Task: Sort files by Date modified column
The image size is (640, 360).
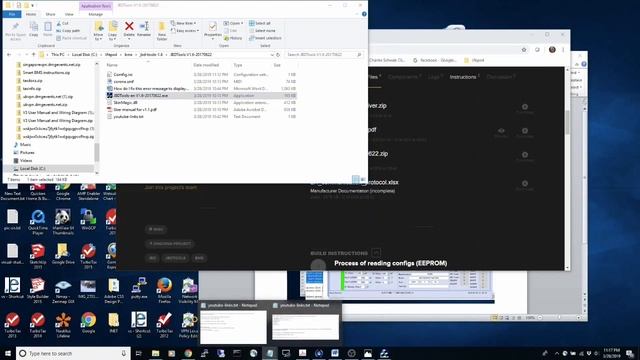Action: point(206,65)
